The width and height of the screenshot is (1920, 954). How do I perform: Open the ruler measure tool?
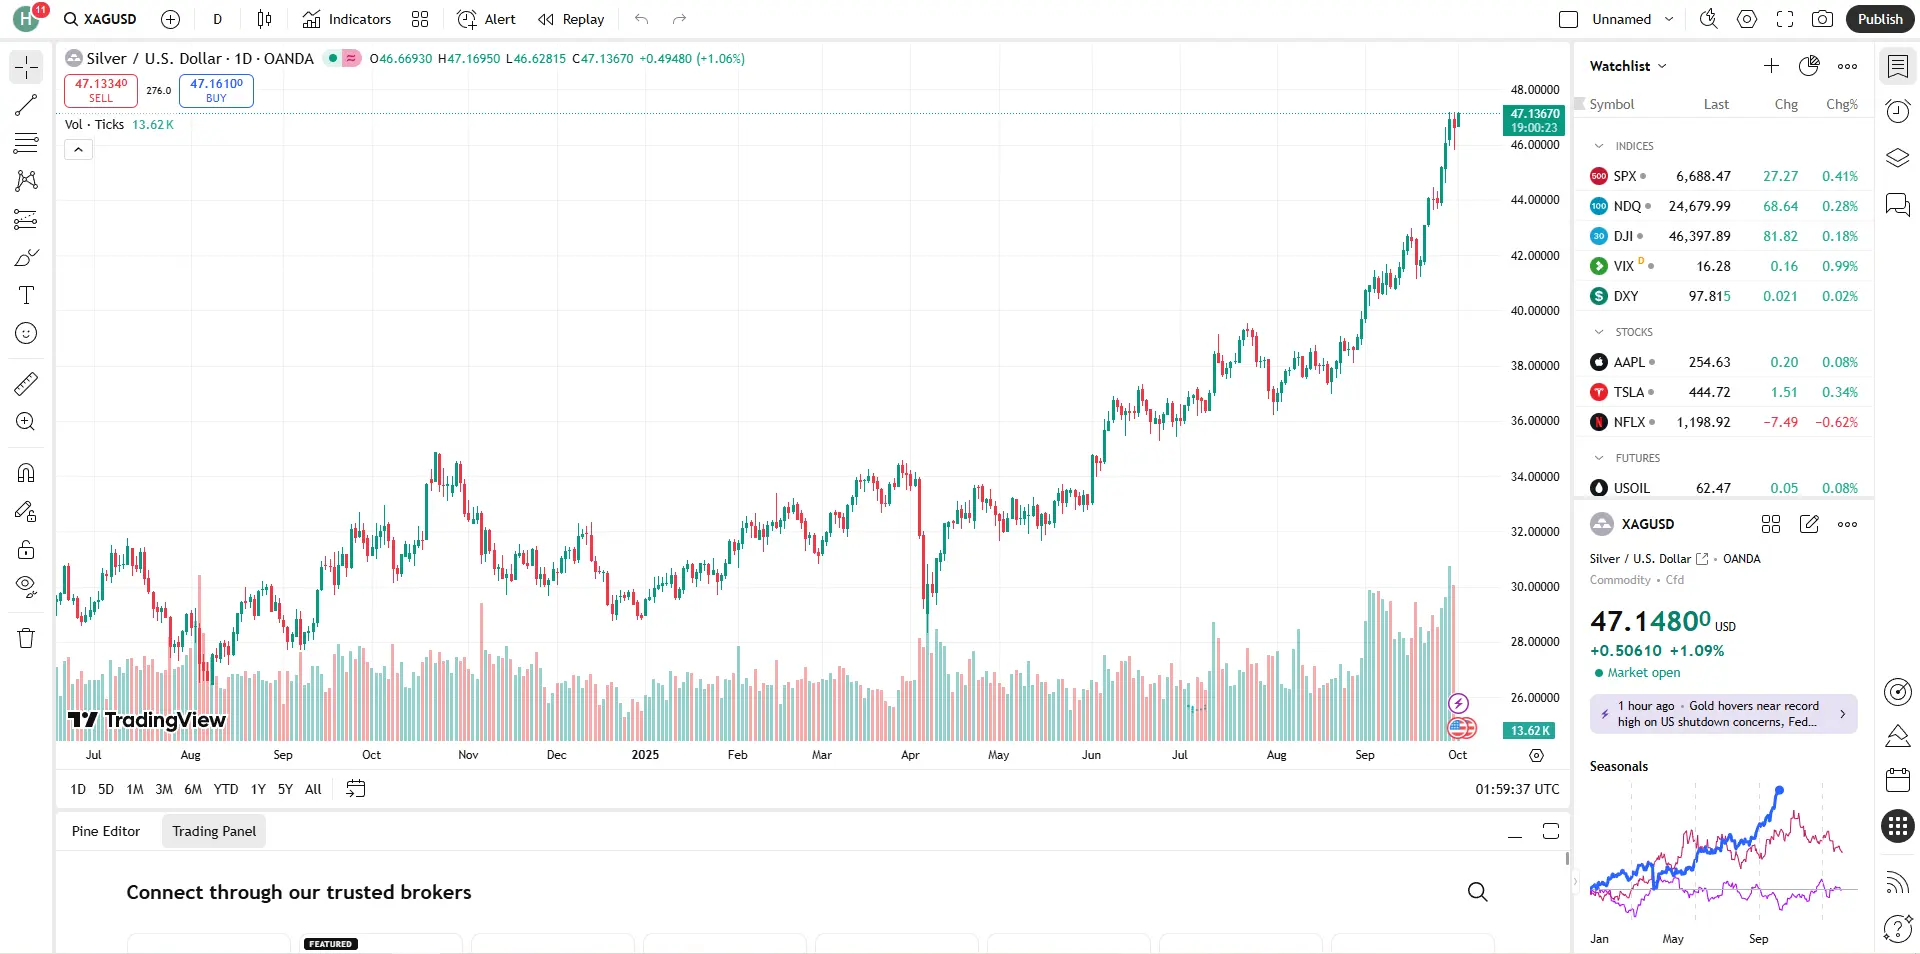click(x=26, y=384)
